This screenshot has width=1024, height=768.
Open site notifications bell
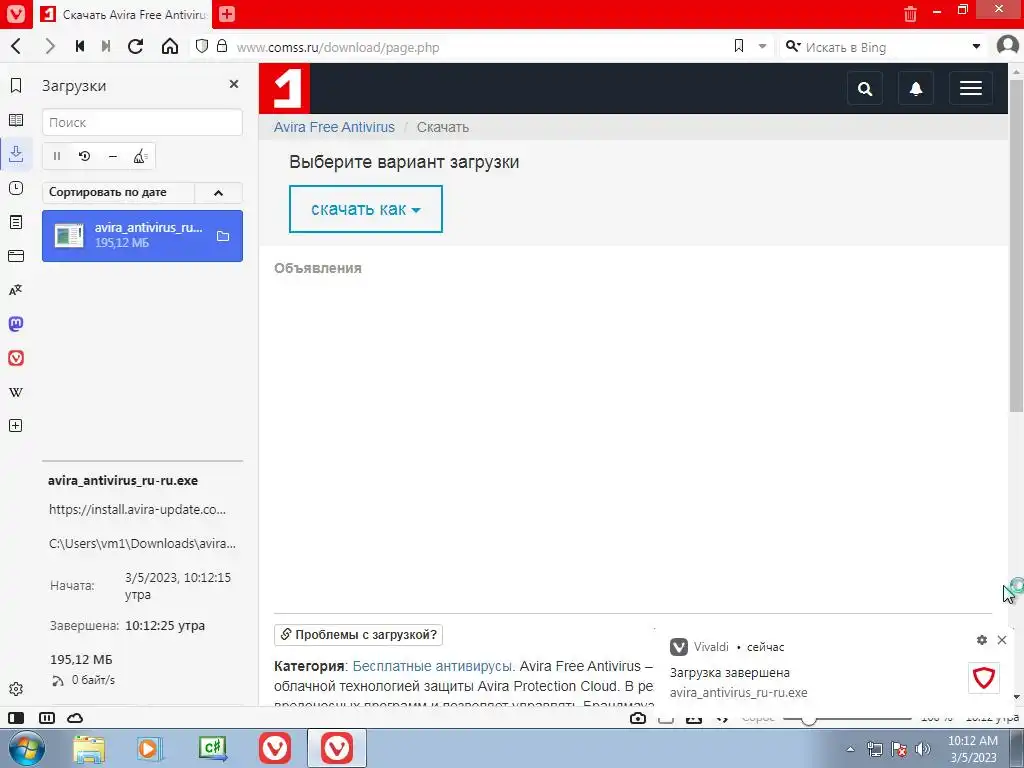click(x=916, y=88)
